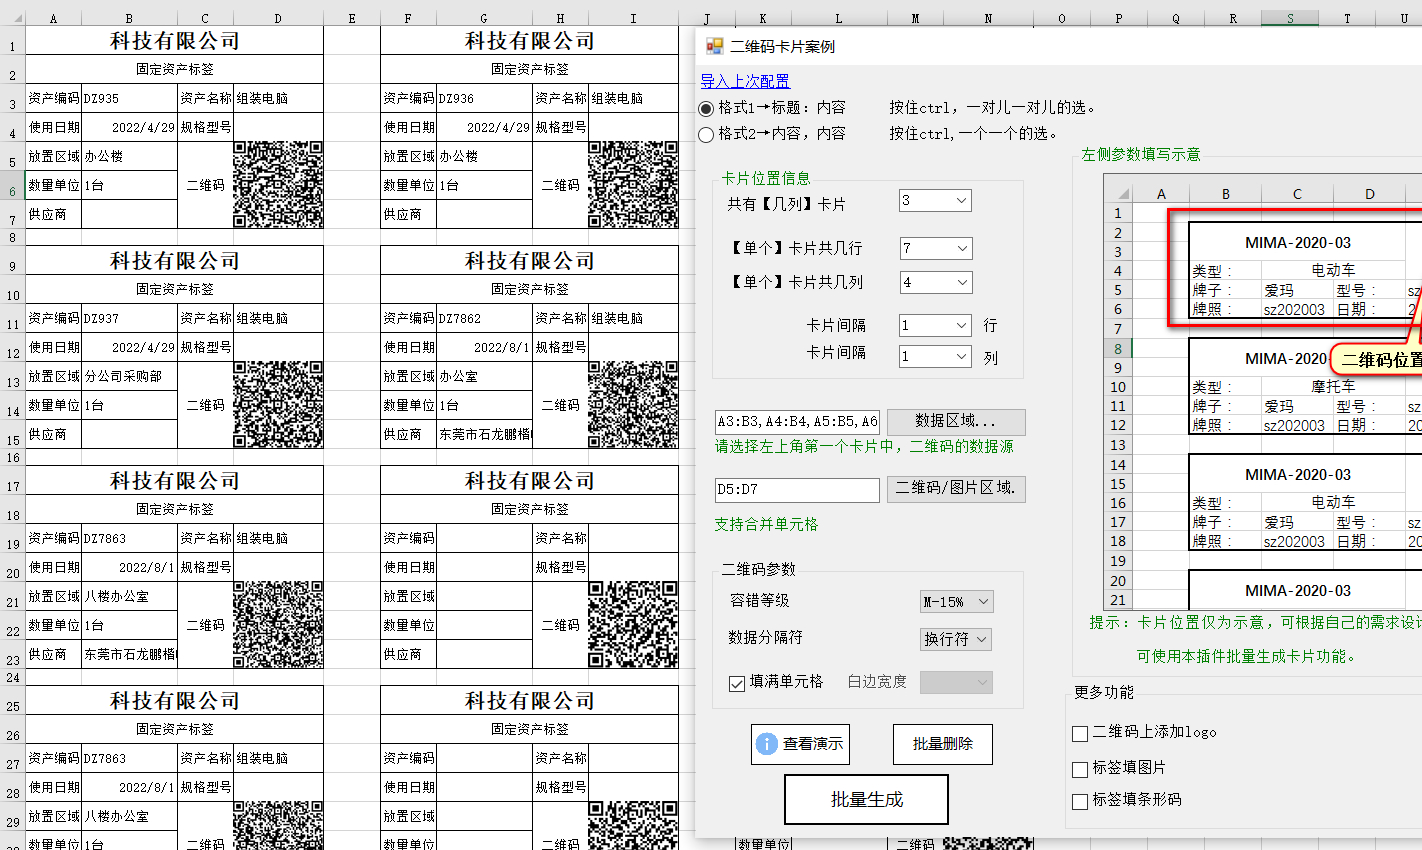Click the QR code image in card DZ935
Screen dimensions: 1422x850
click(x=278, y=184)
